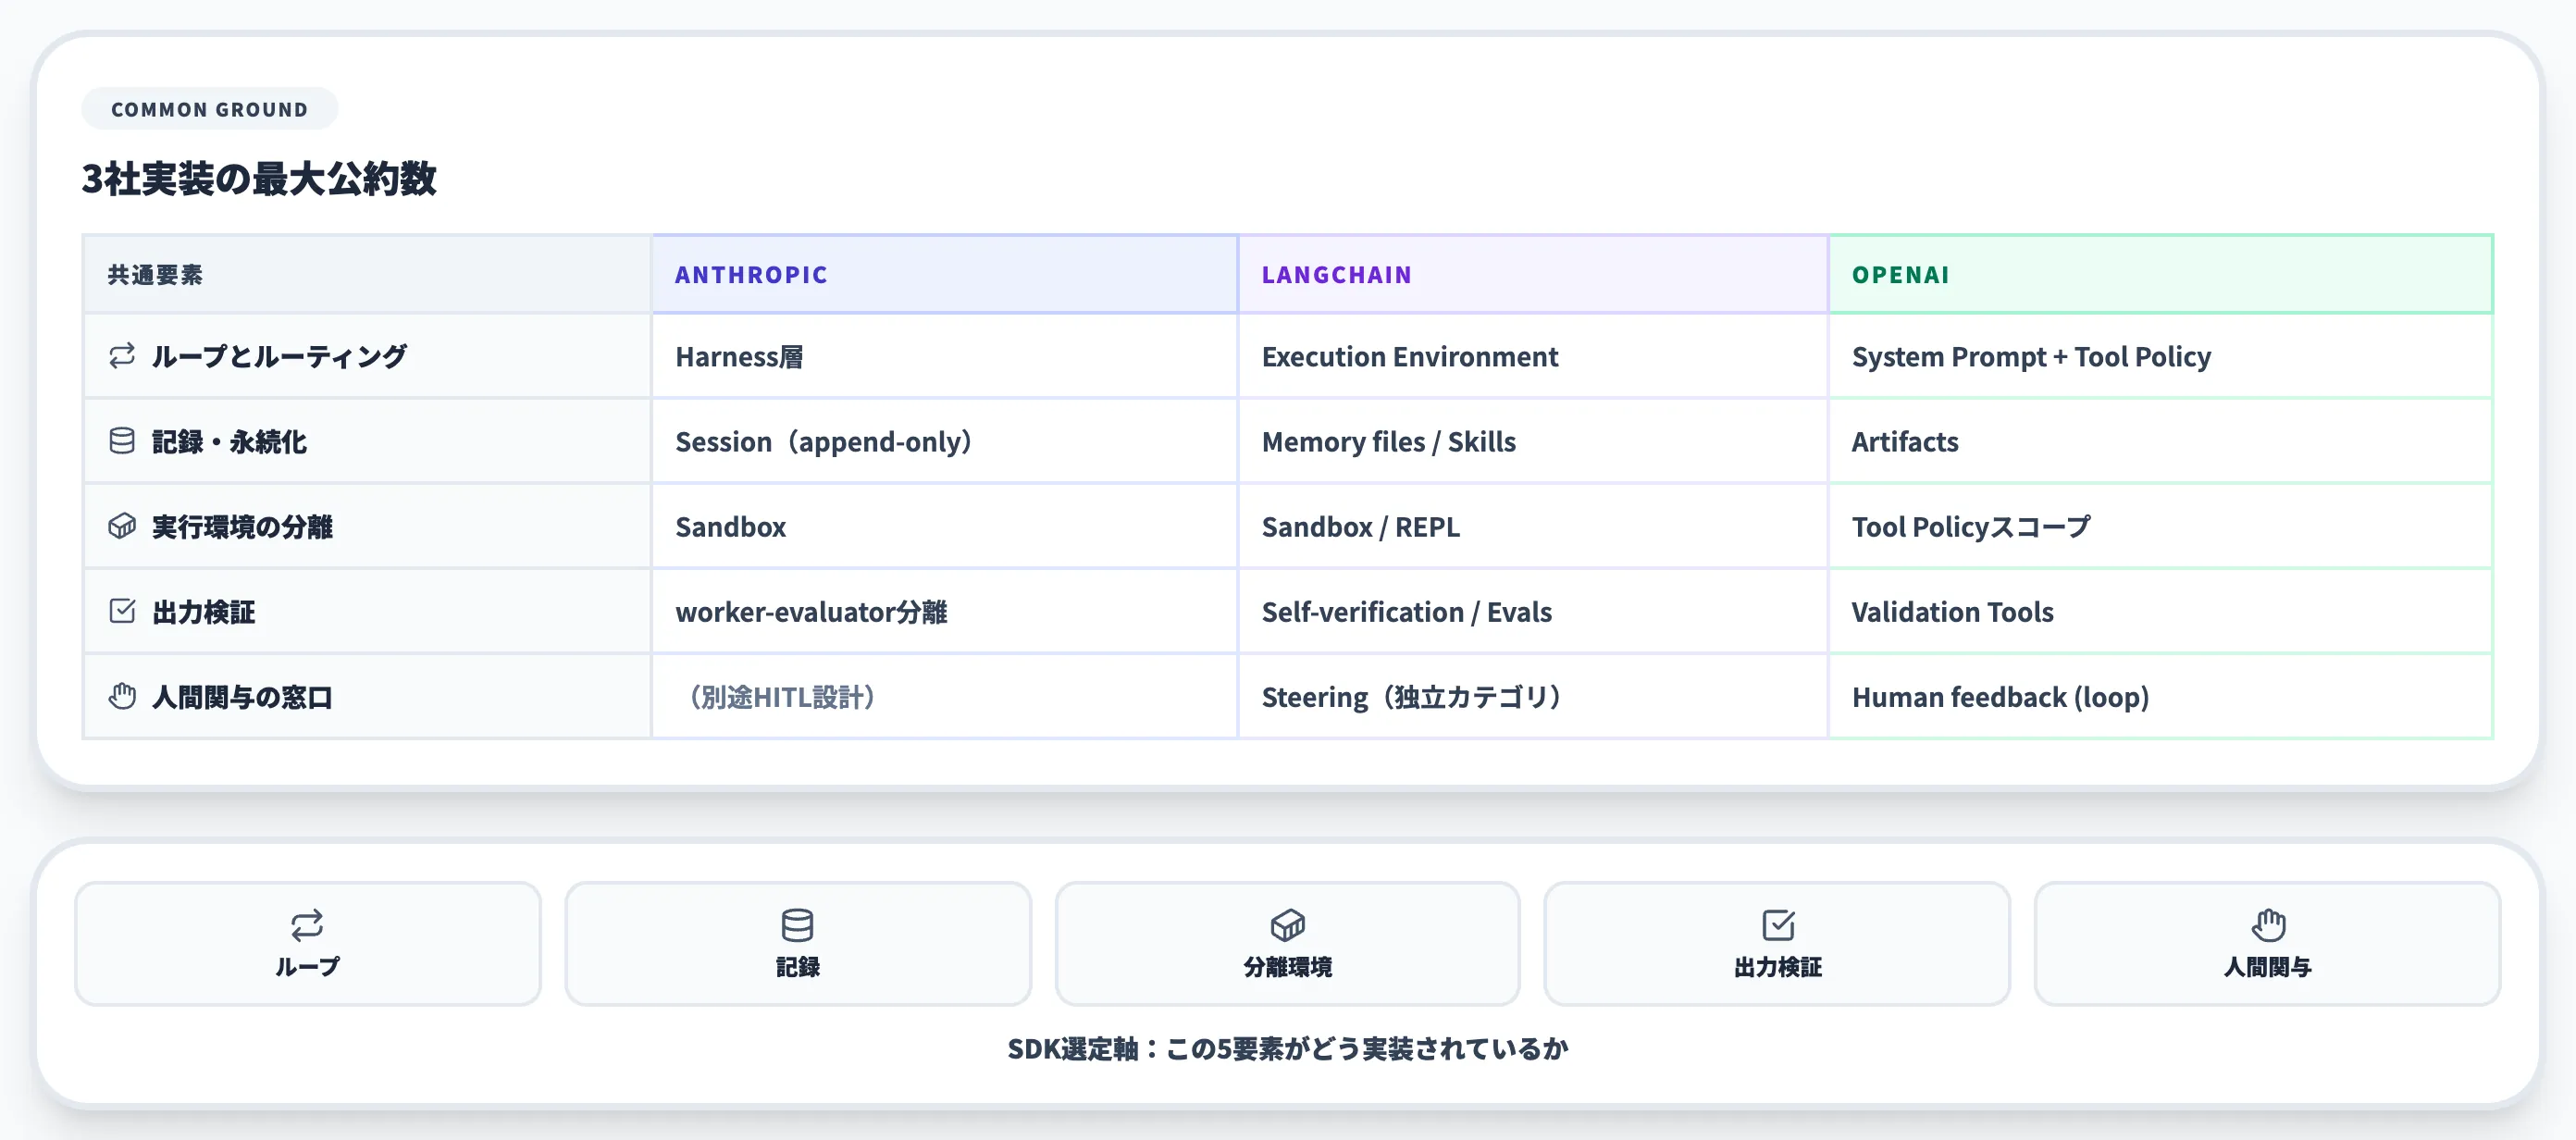Click the loop icon in the ループ card

[307, 925]
